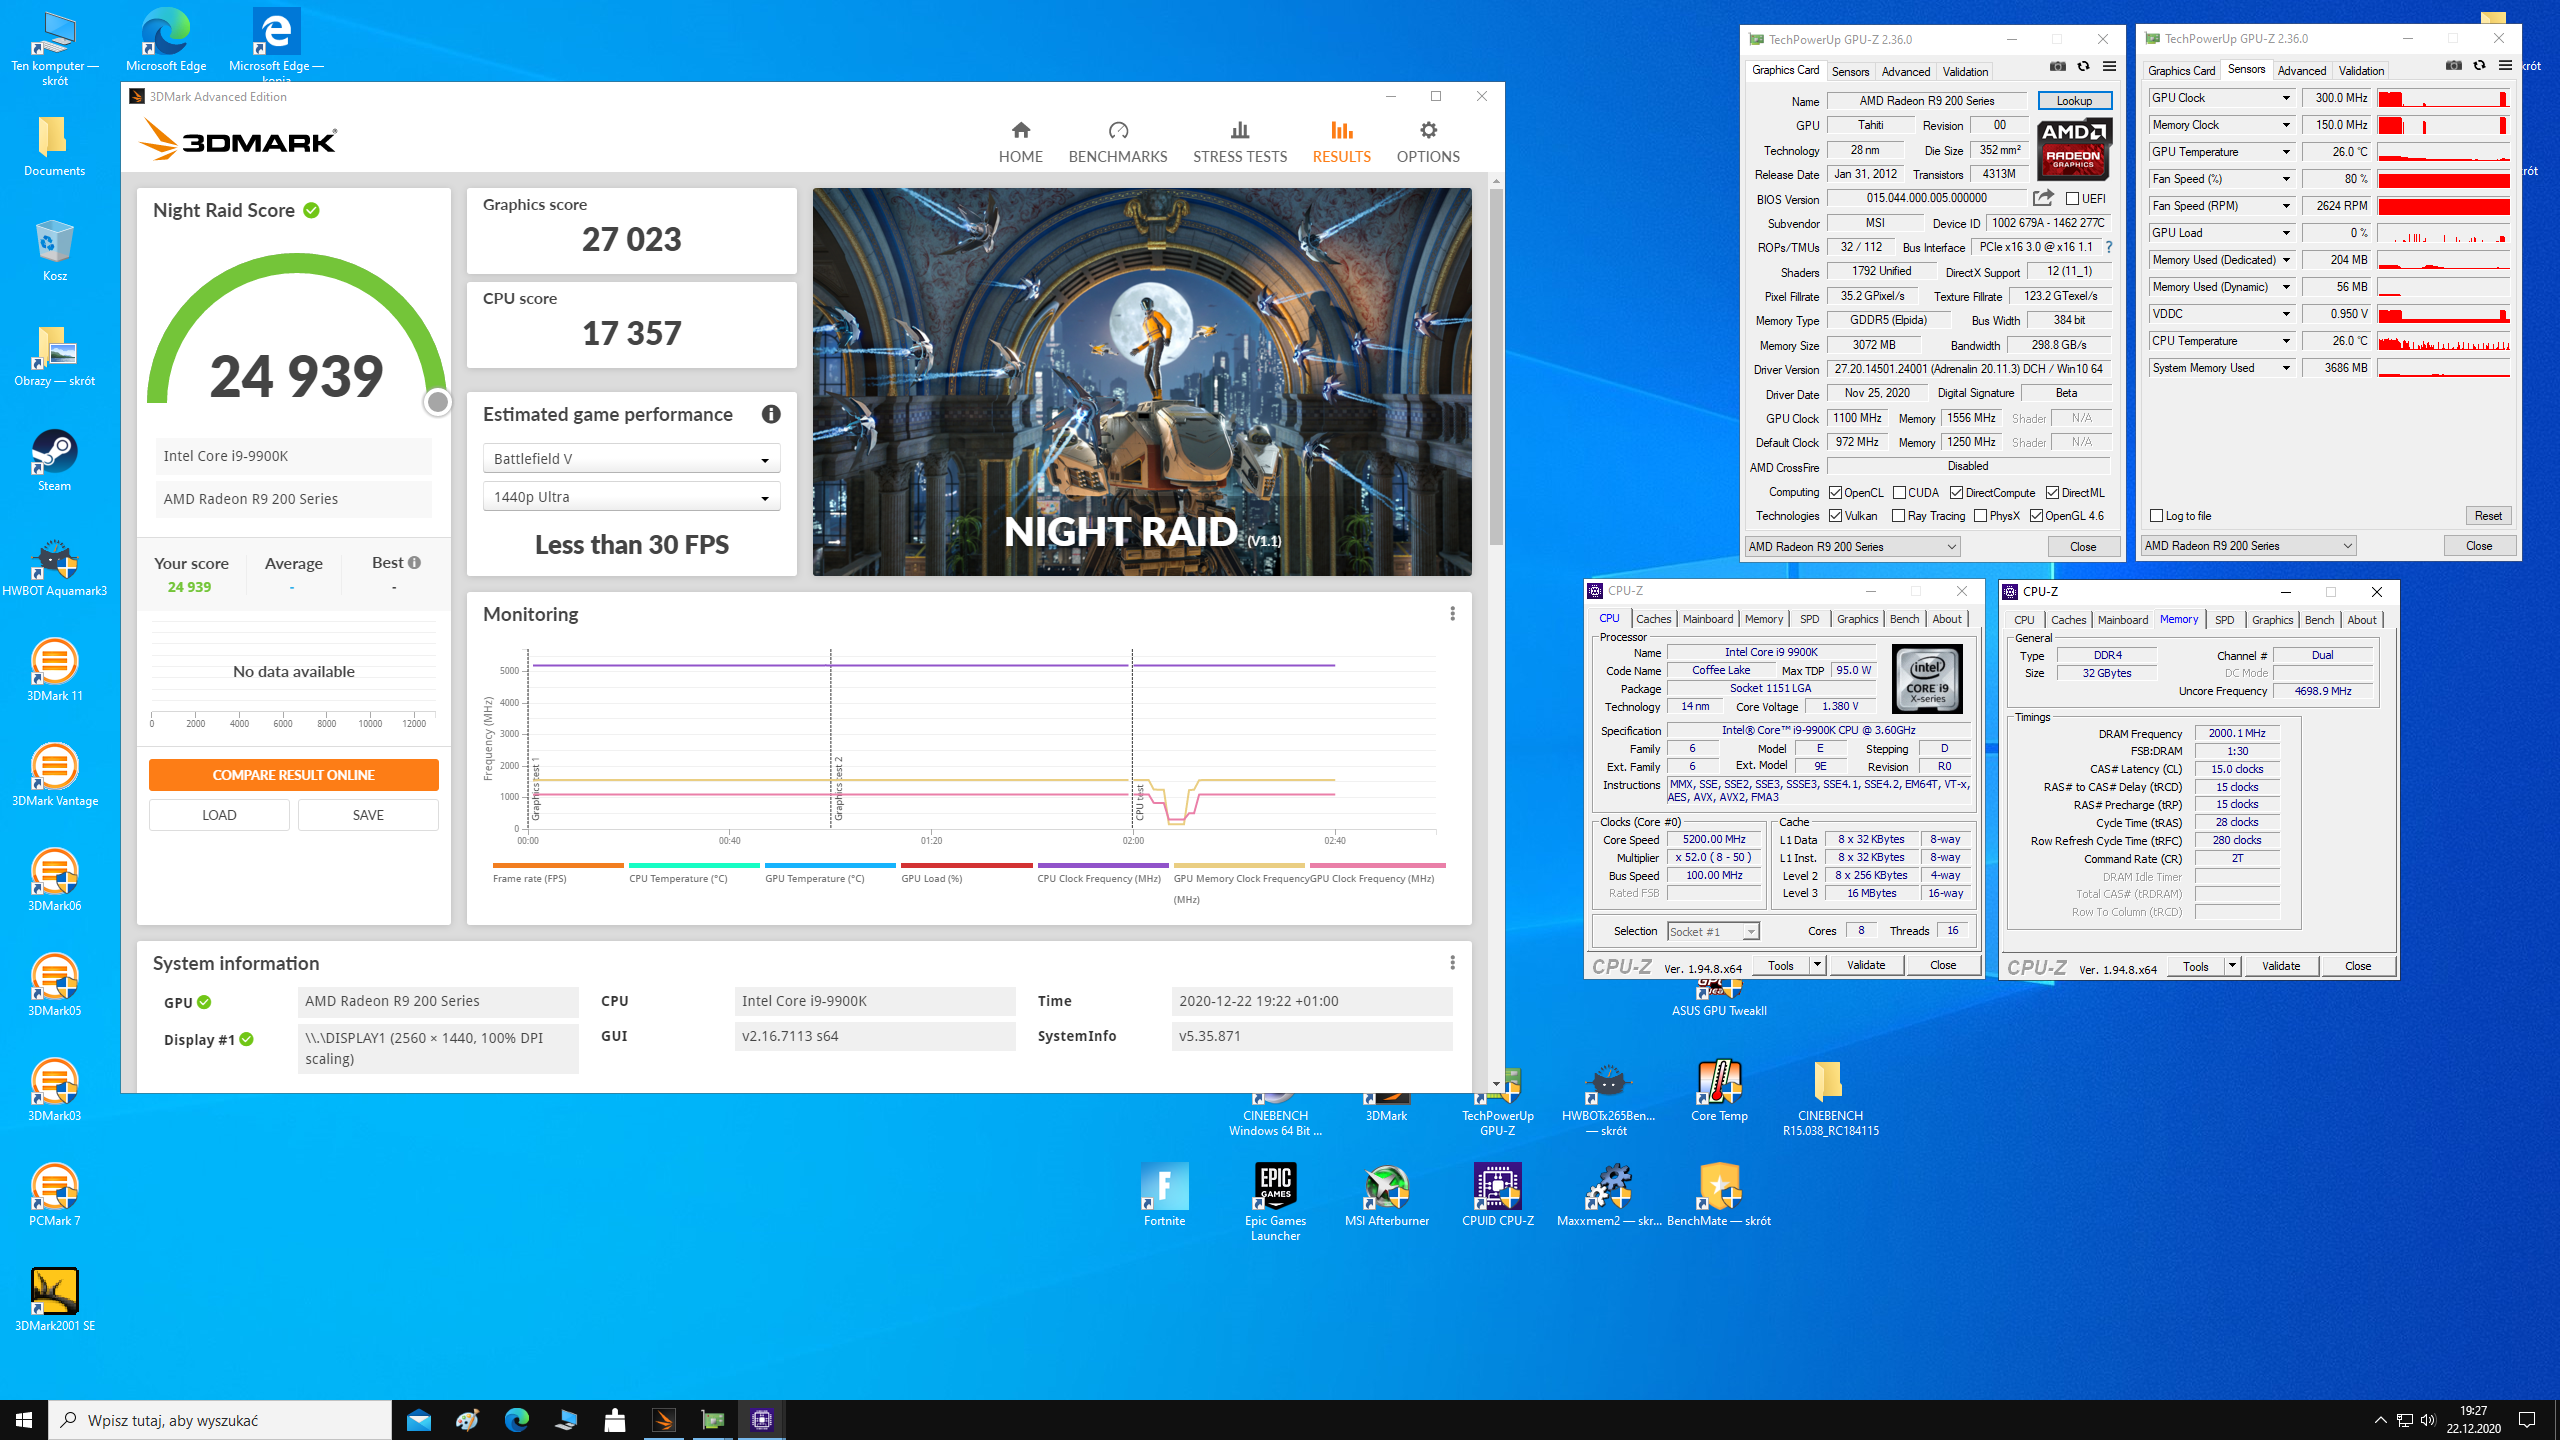The width and height of the screenshot is (2560, 1440).
Task: Open hamburger menu in GPU-Z Sensors window
Action: tap(2505, 66)
